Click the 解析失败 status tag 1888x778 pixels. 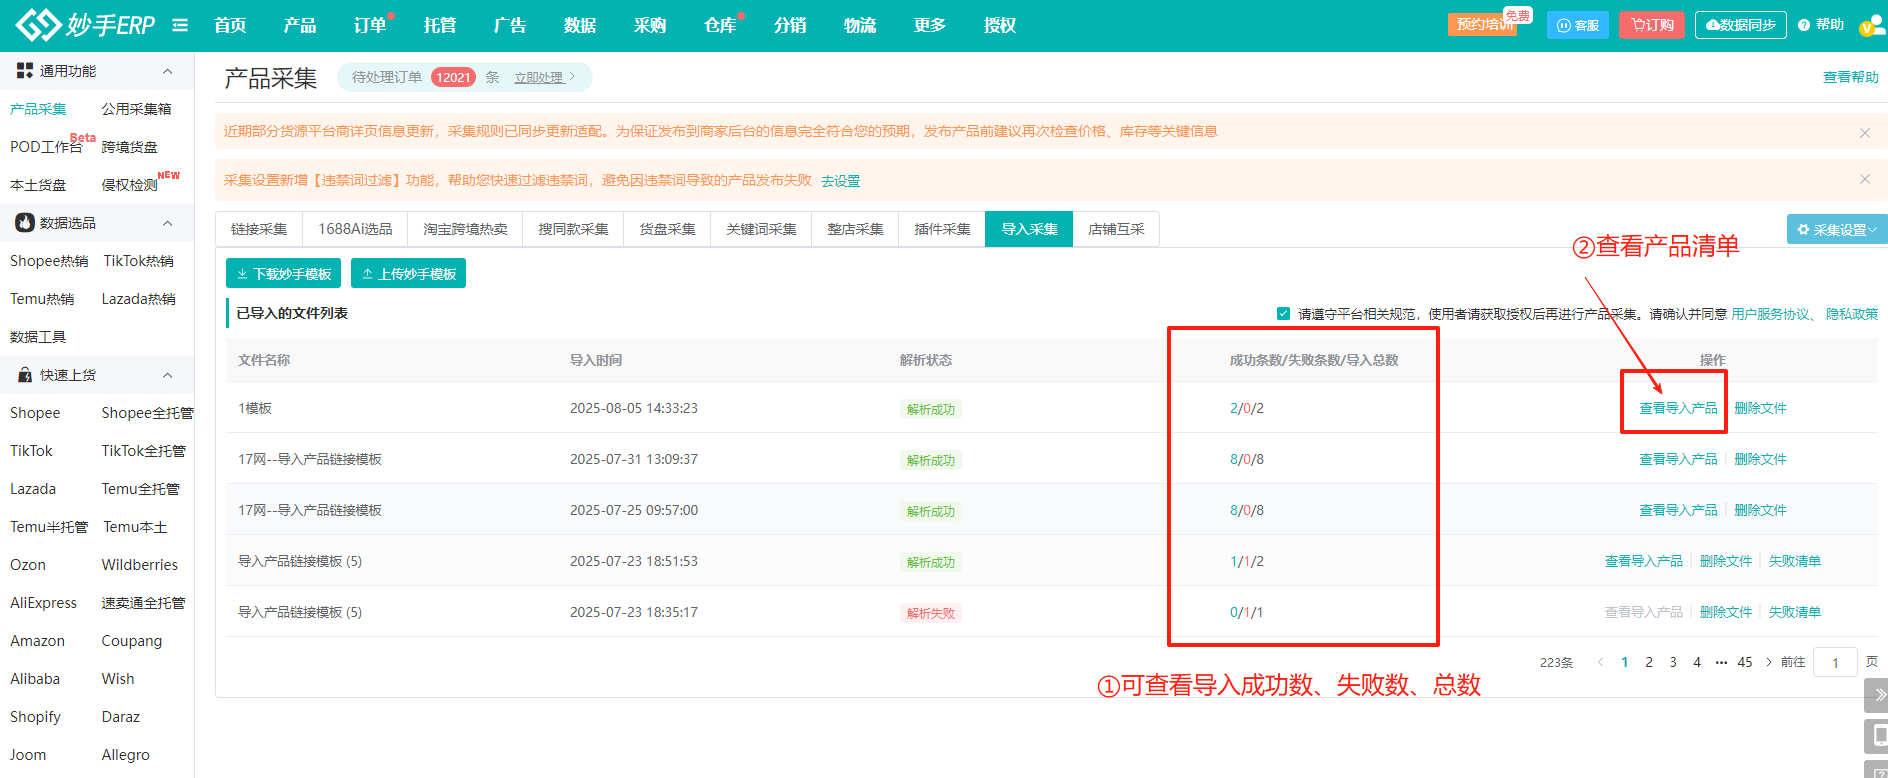pyautogui.click(x=931, y=613)
